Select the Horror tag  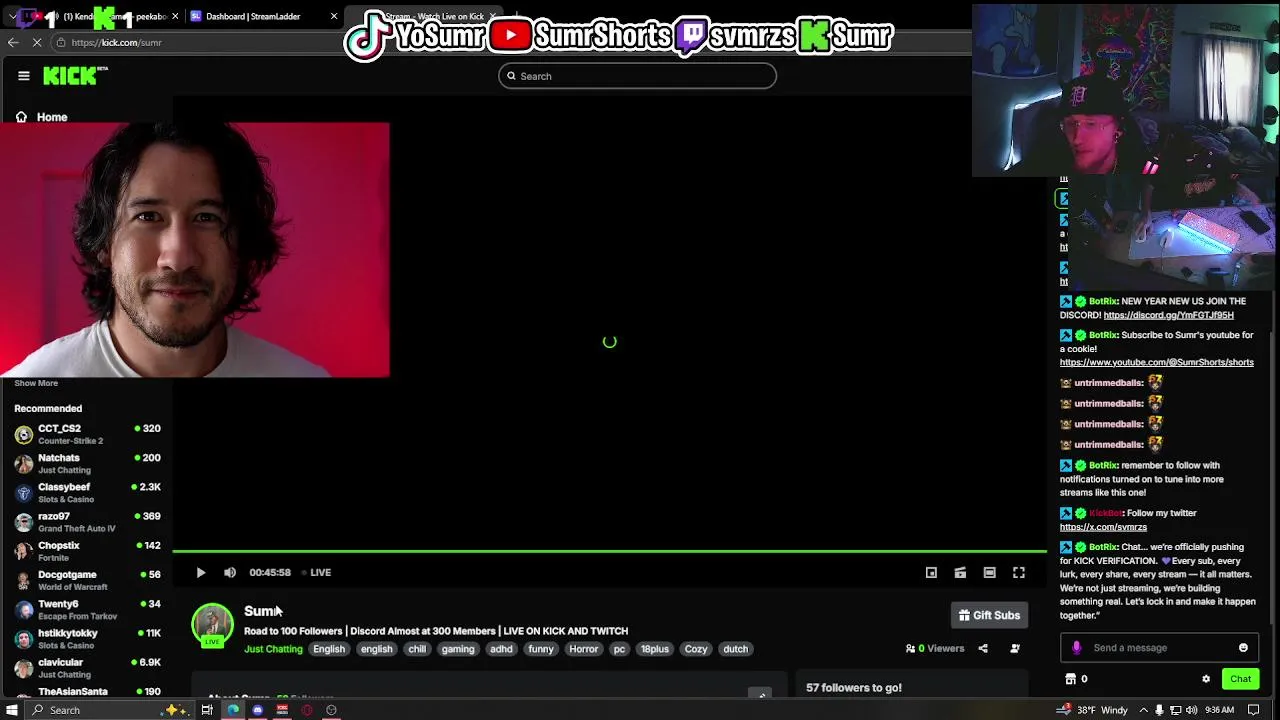click(x=584, y=649)
